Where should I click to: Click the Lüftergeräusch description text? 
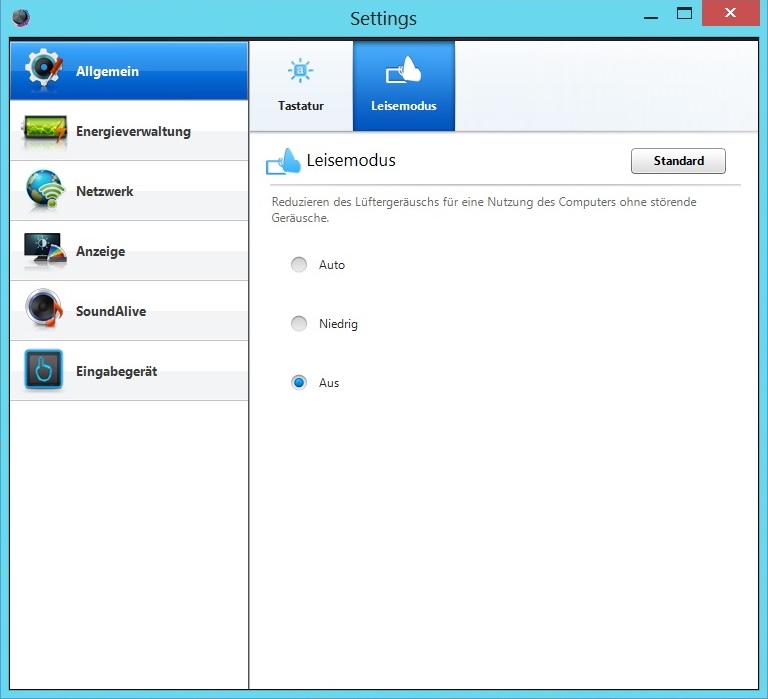point(484,210)
